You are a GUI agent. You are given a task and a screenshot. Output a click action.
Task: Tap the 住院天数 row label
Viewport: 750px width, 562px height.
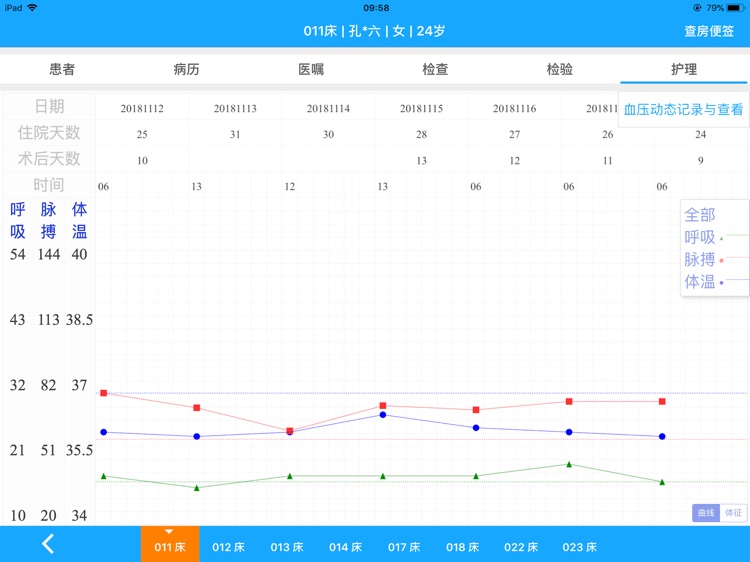coord(49,132)
